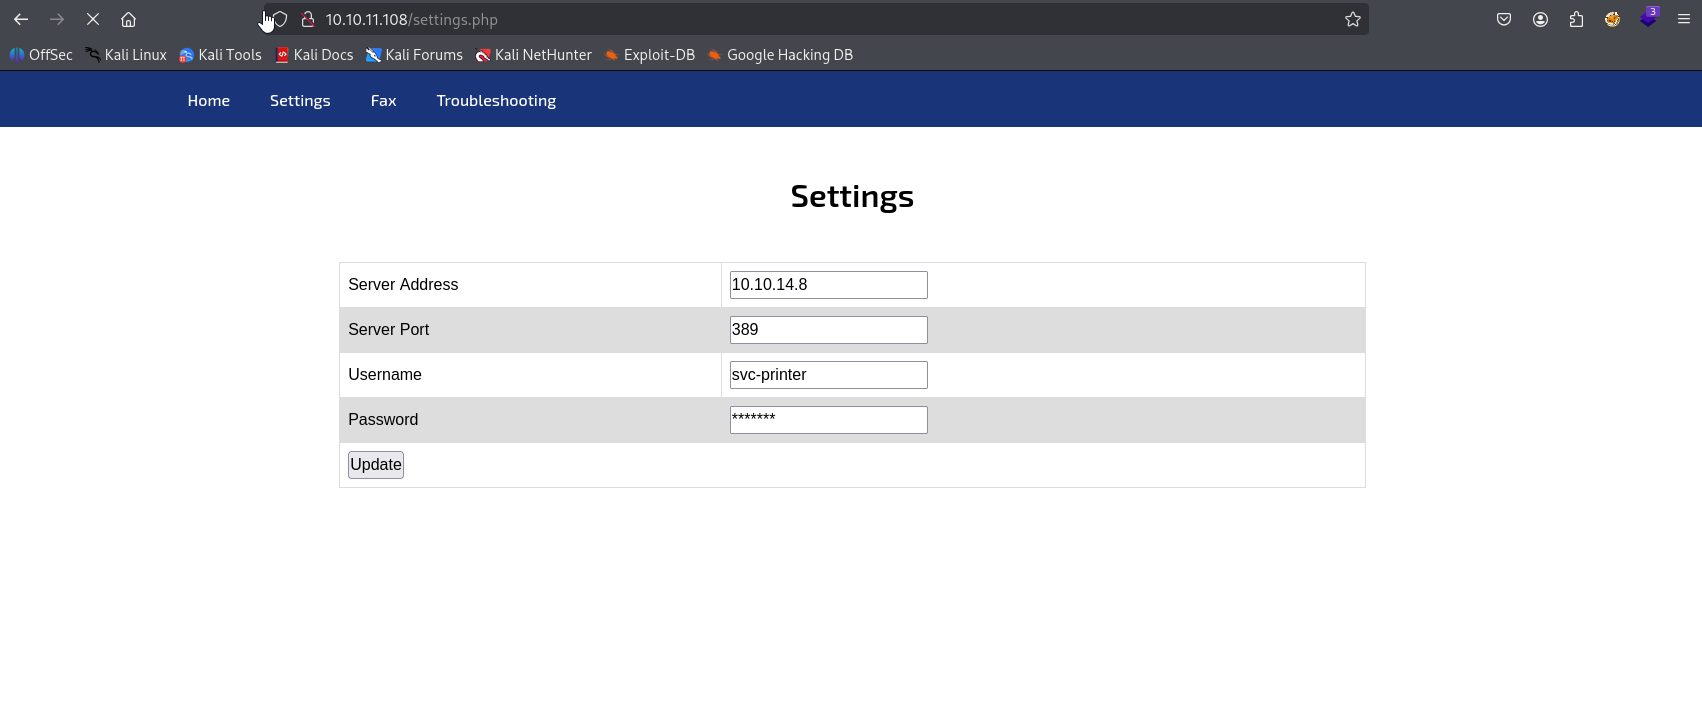
Task: Open the Pocket save icon
Action: click(1504, 19)
